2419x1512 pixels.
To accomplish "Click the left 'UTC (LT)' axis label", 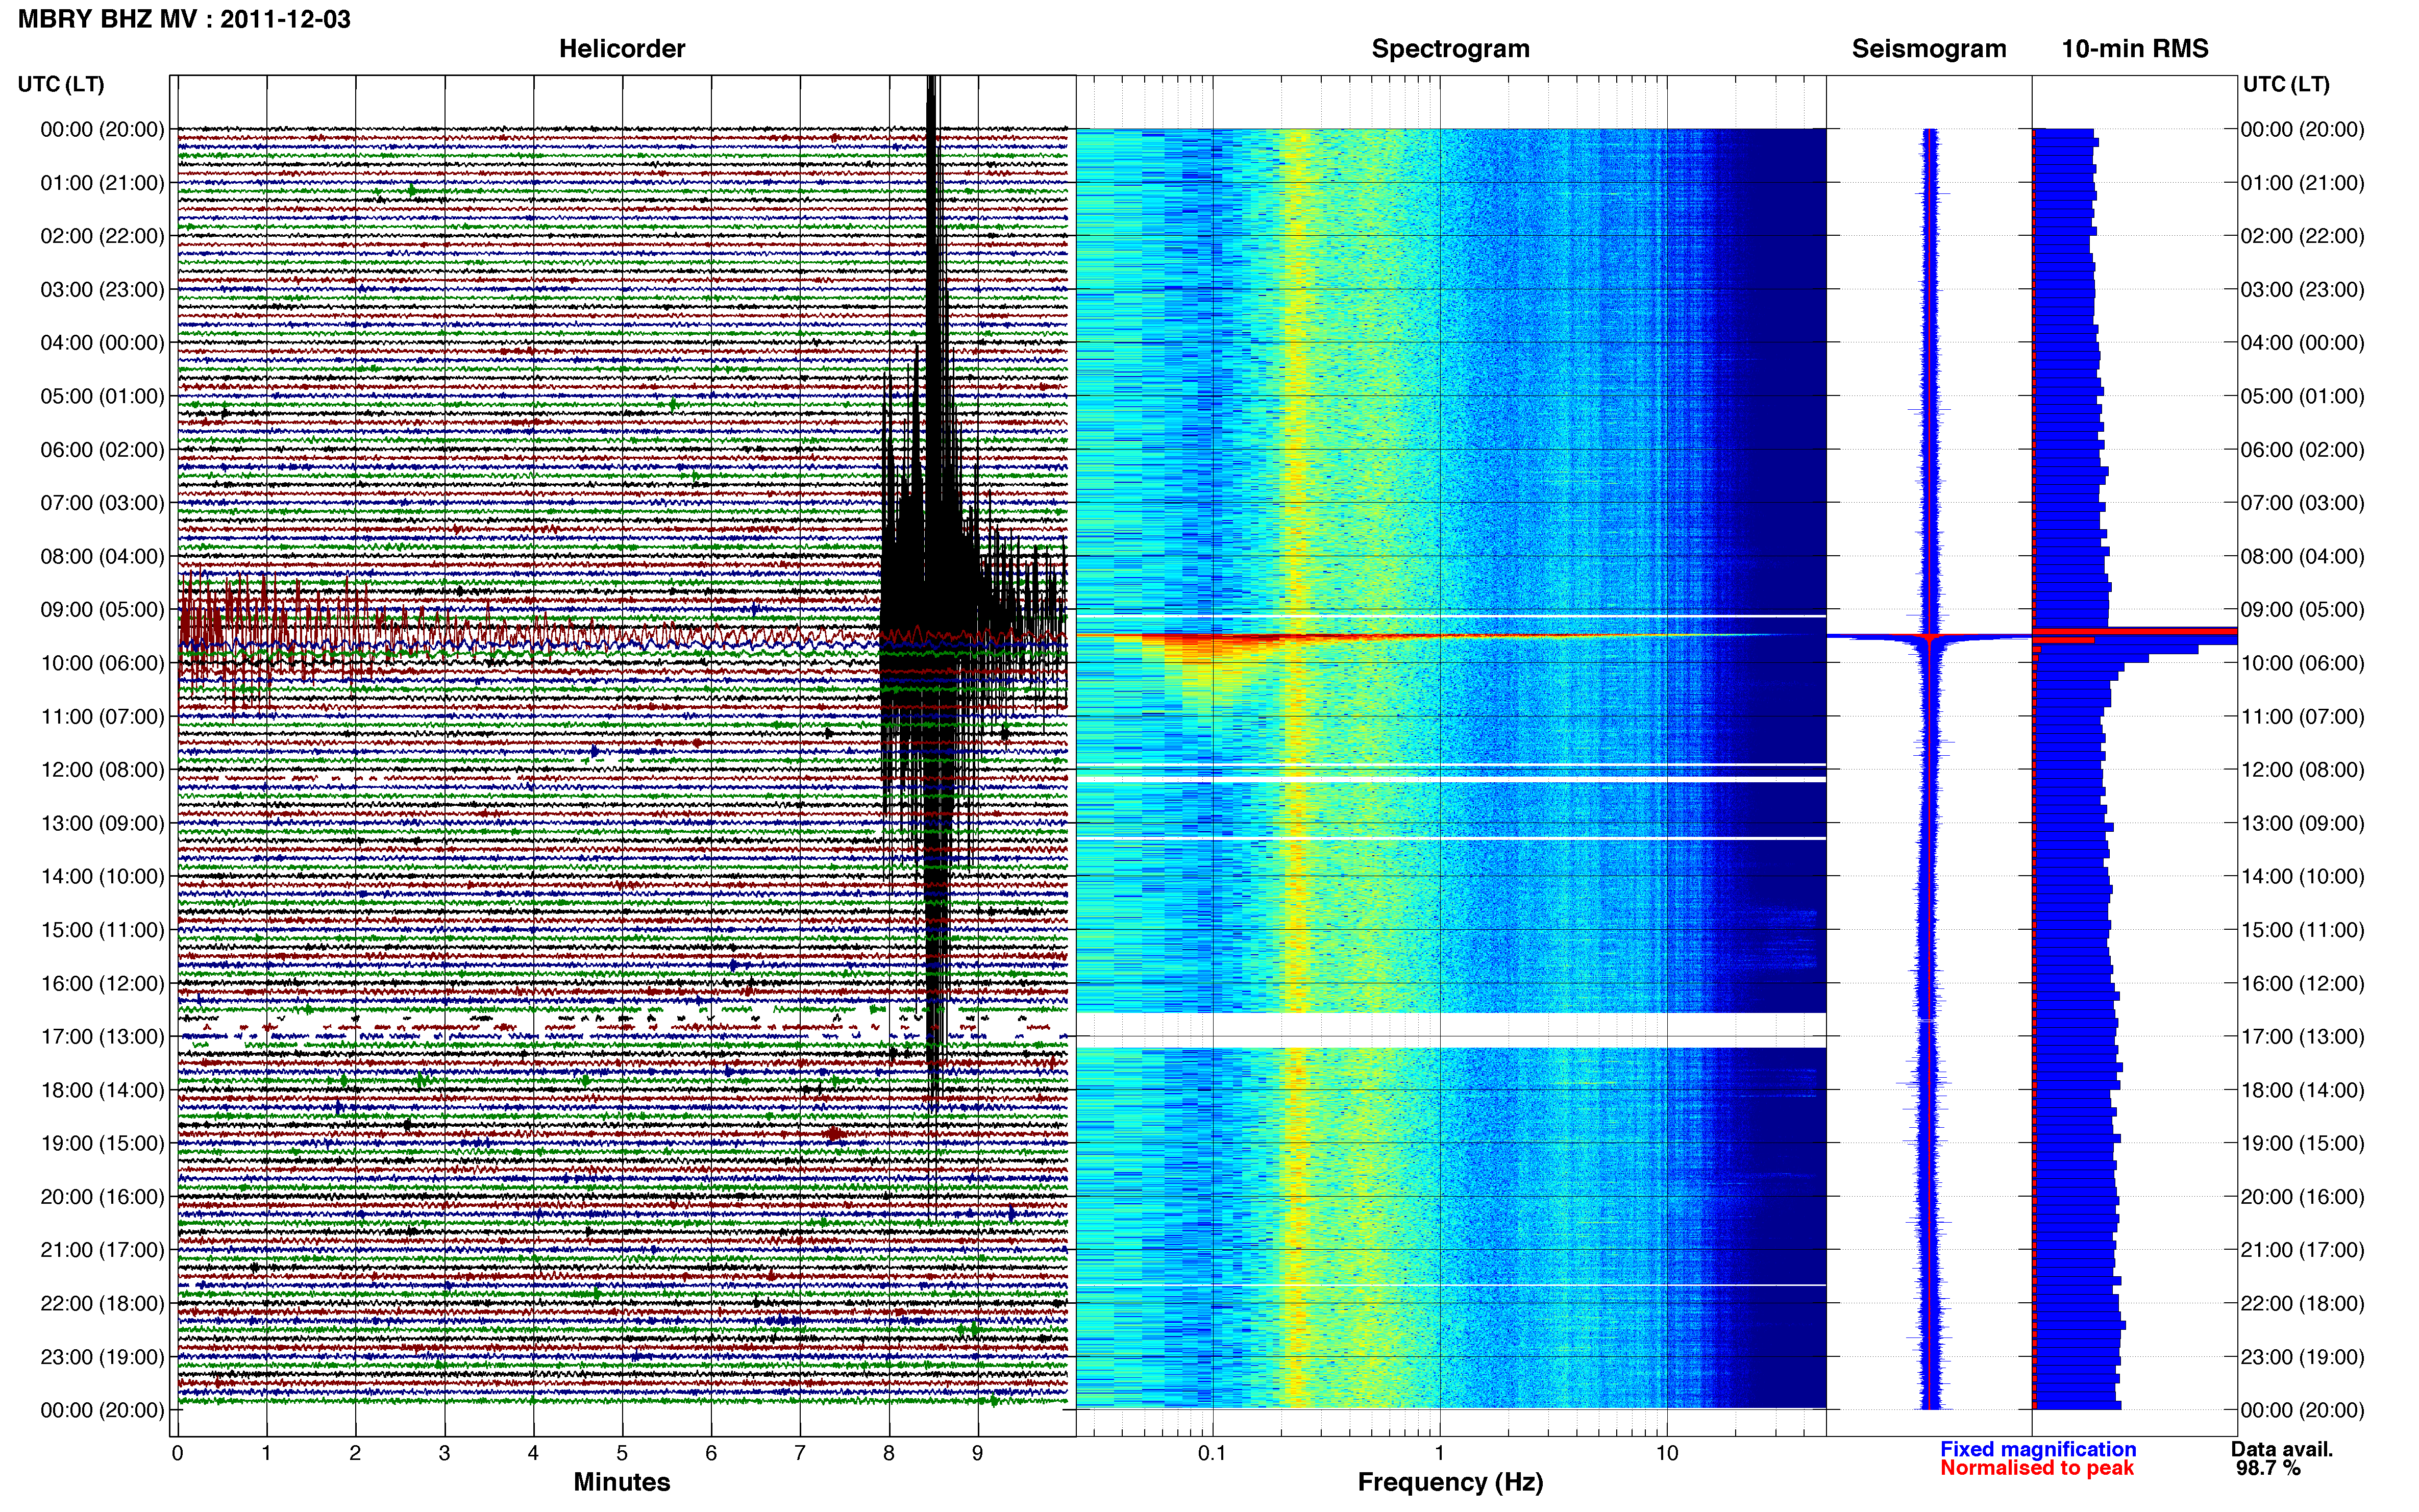I will 61,84.
